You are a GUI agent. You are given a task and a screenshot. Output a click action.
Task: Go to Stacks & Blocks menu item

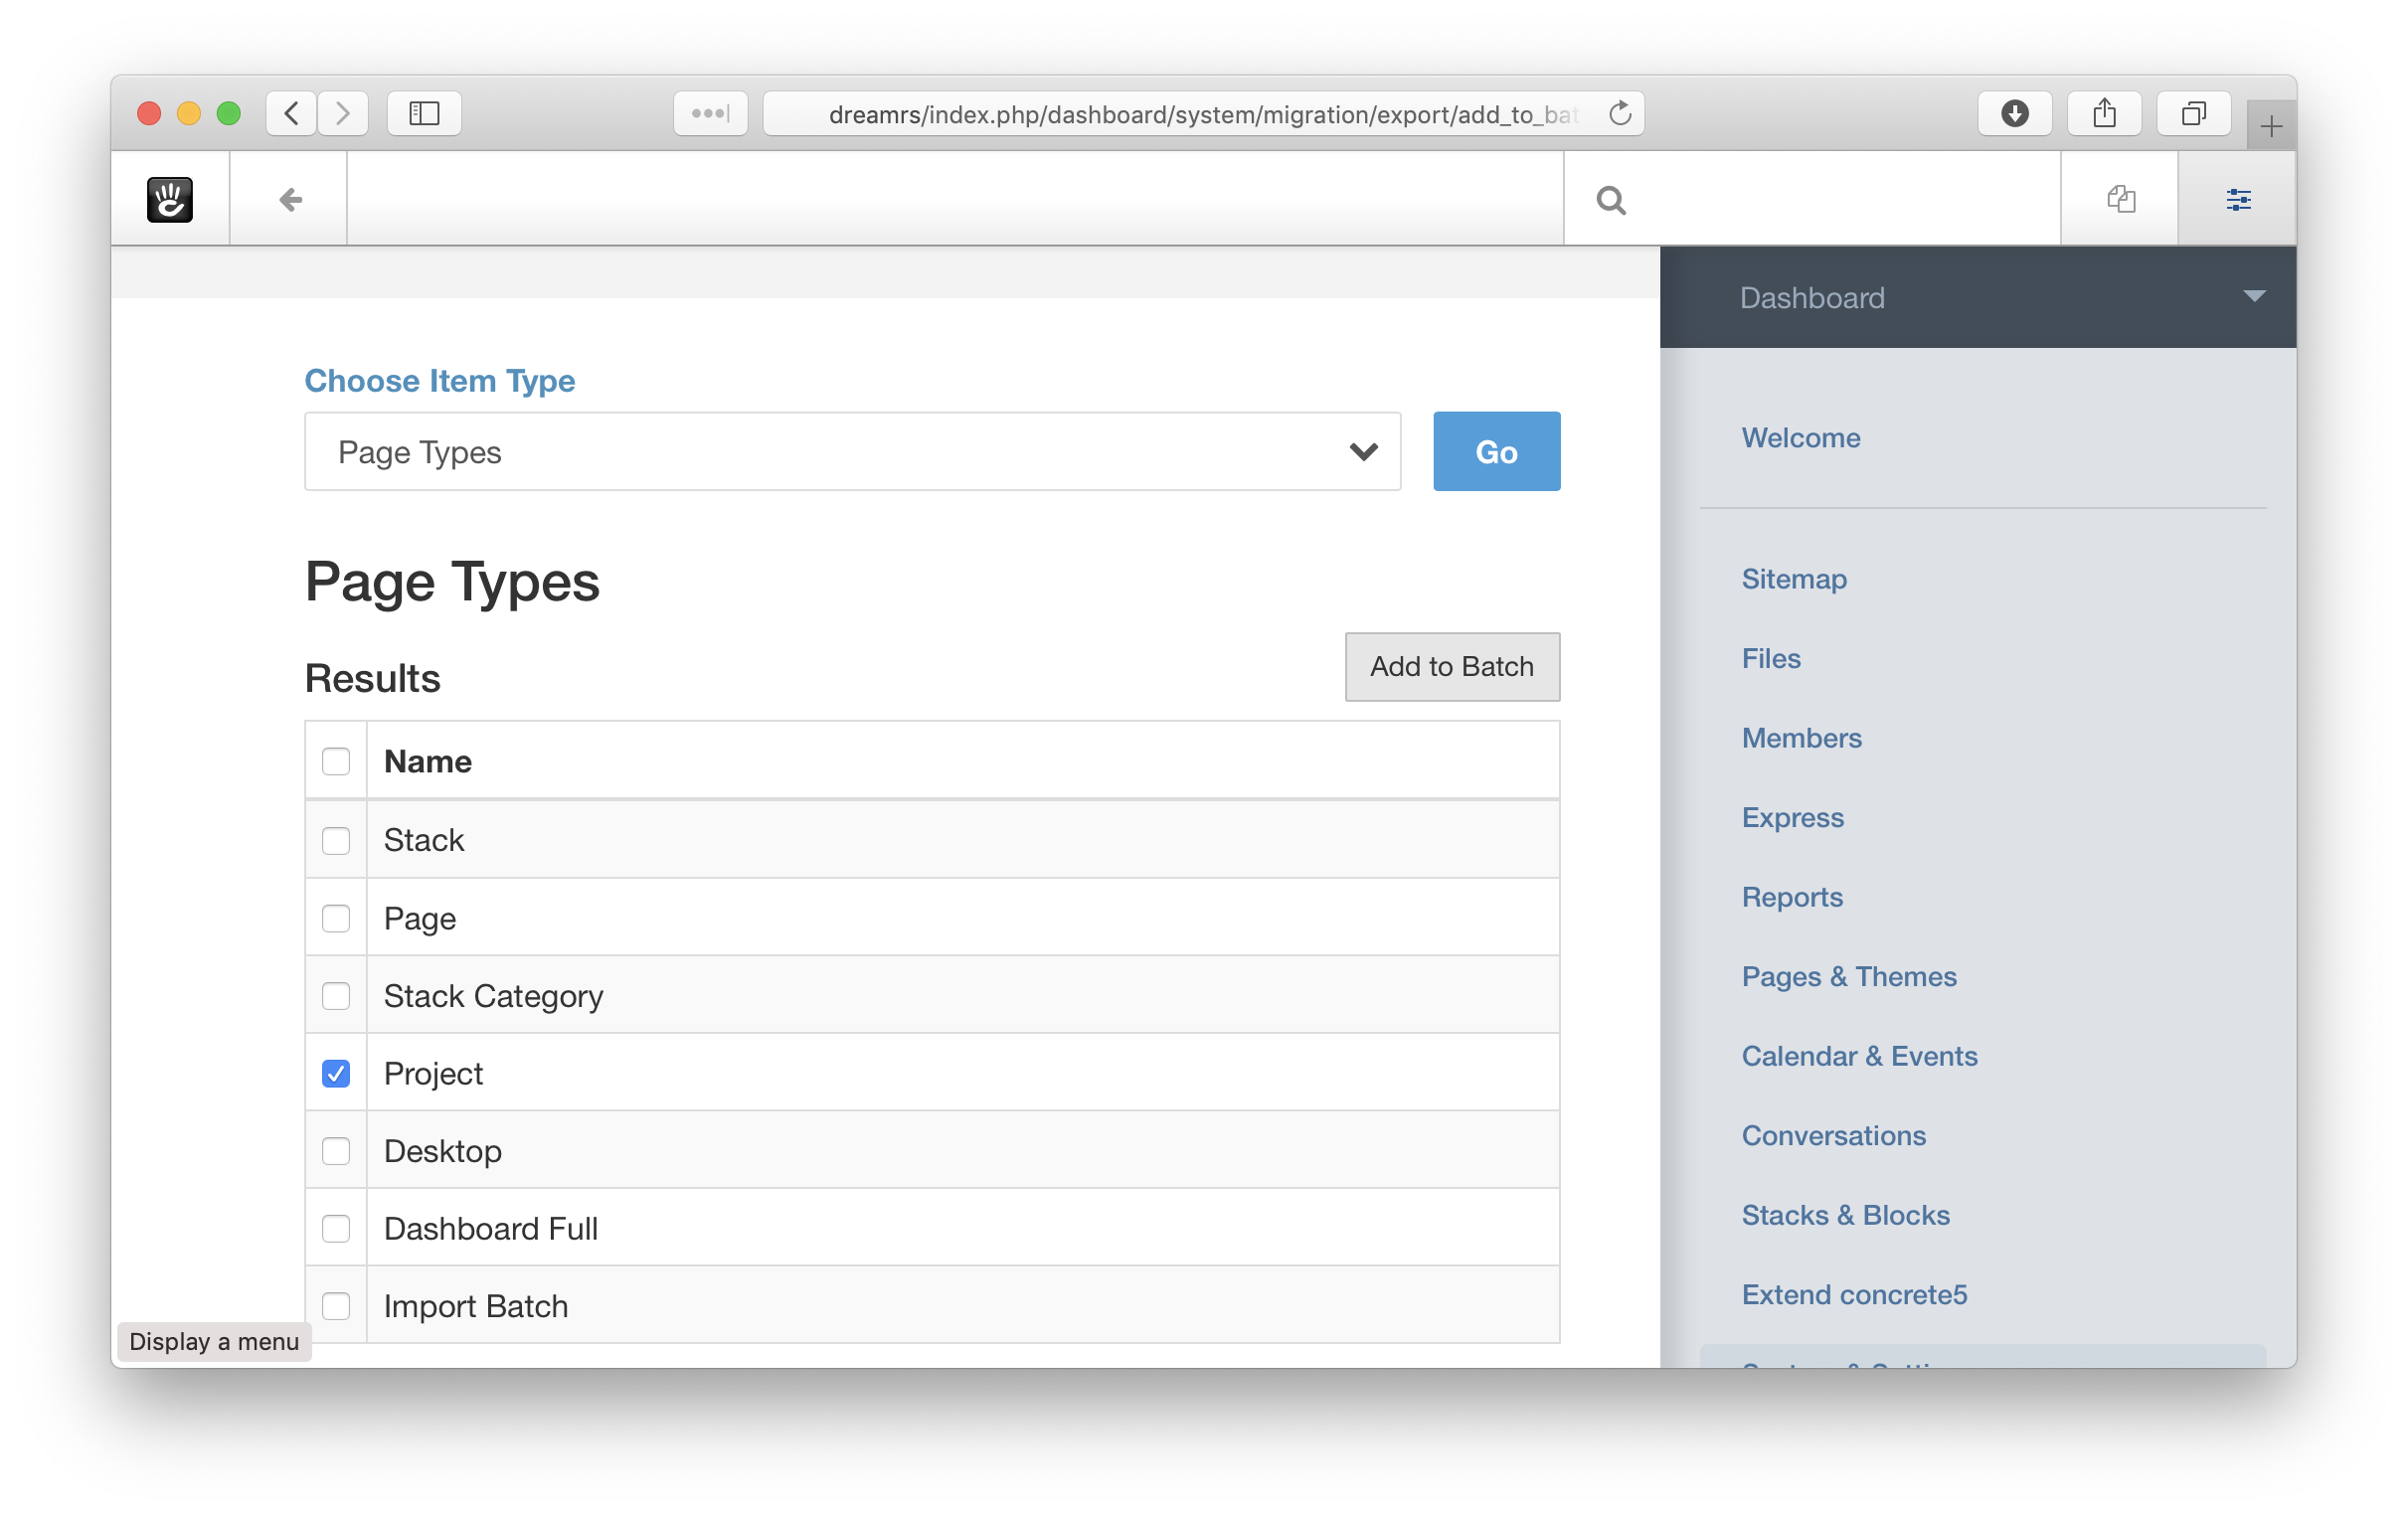[1845, 1215]
